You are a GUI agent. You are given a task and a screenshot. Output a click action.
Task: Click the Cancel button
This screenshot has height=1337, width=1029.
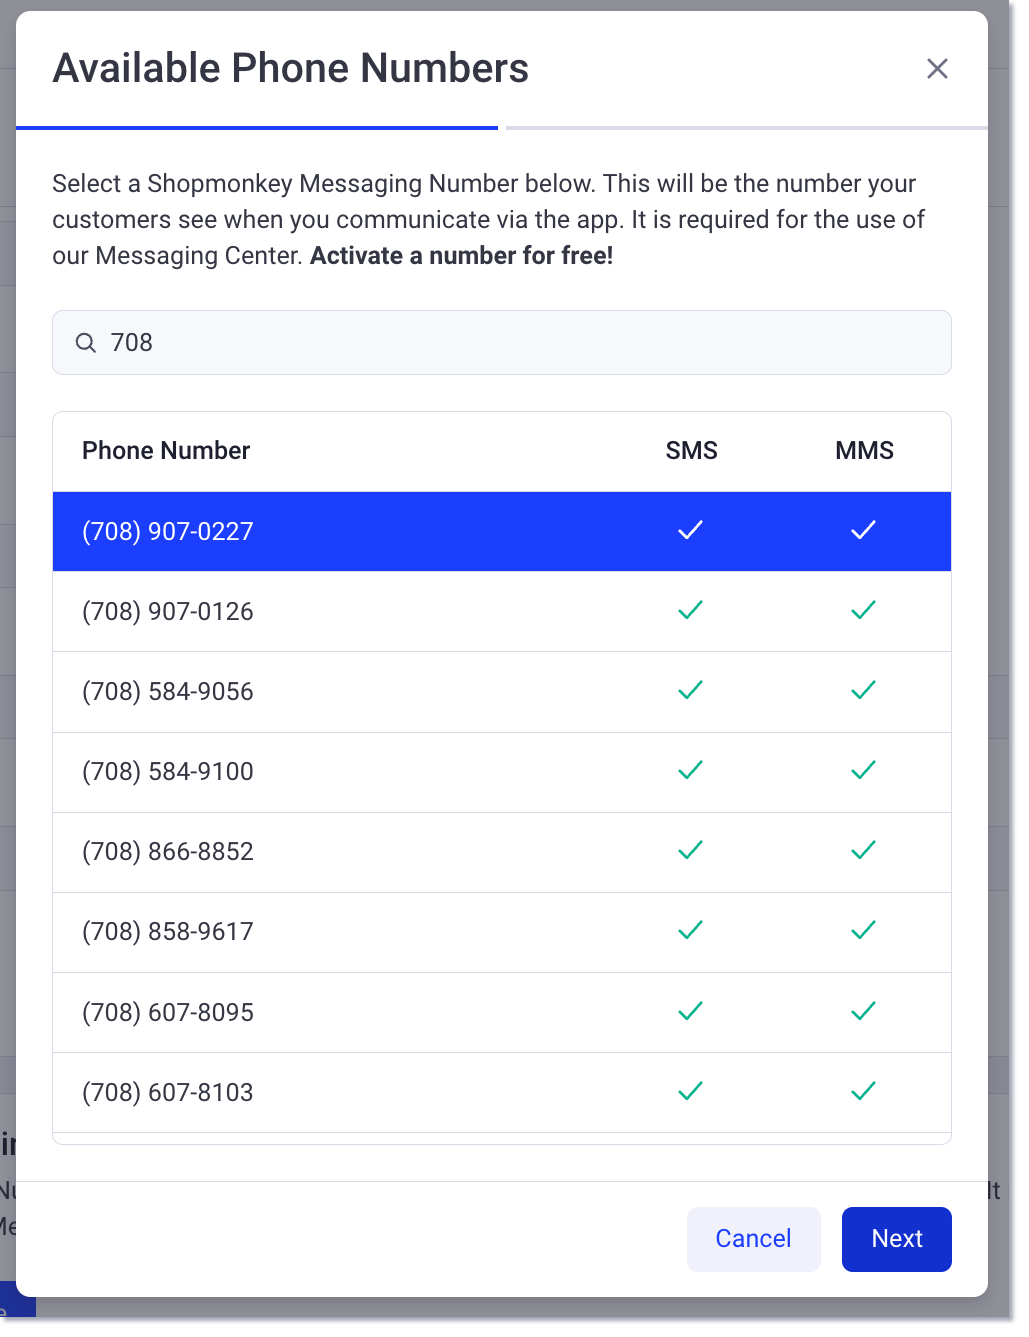tap(753, 1239)
